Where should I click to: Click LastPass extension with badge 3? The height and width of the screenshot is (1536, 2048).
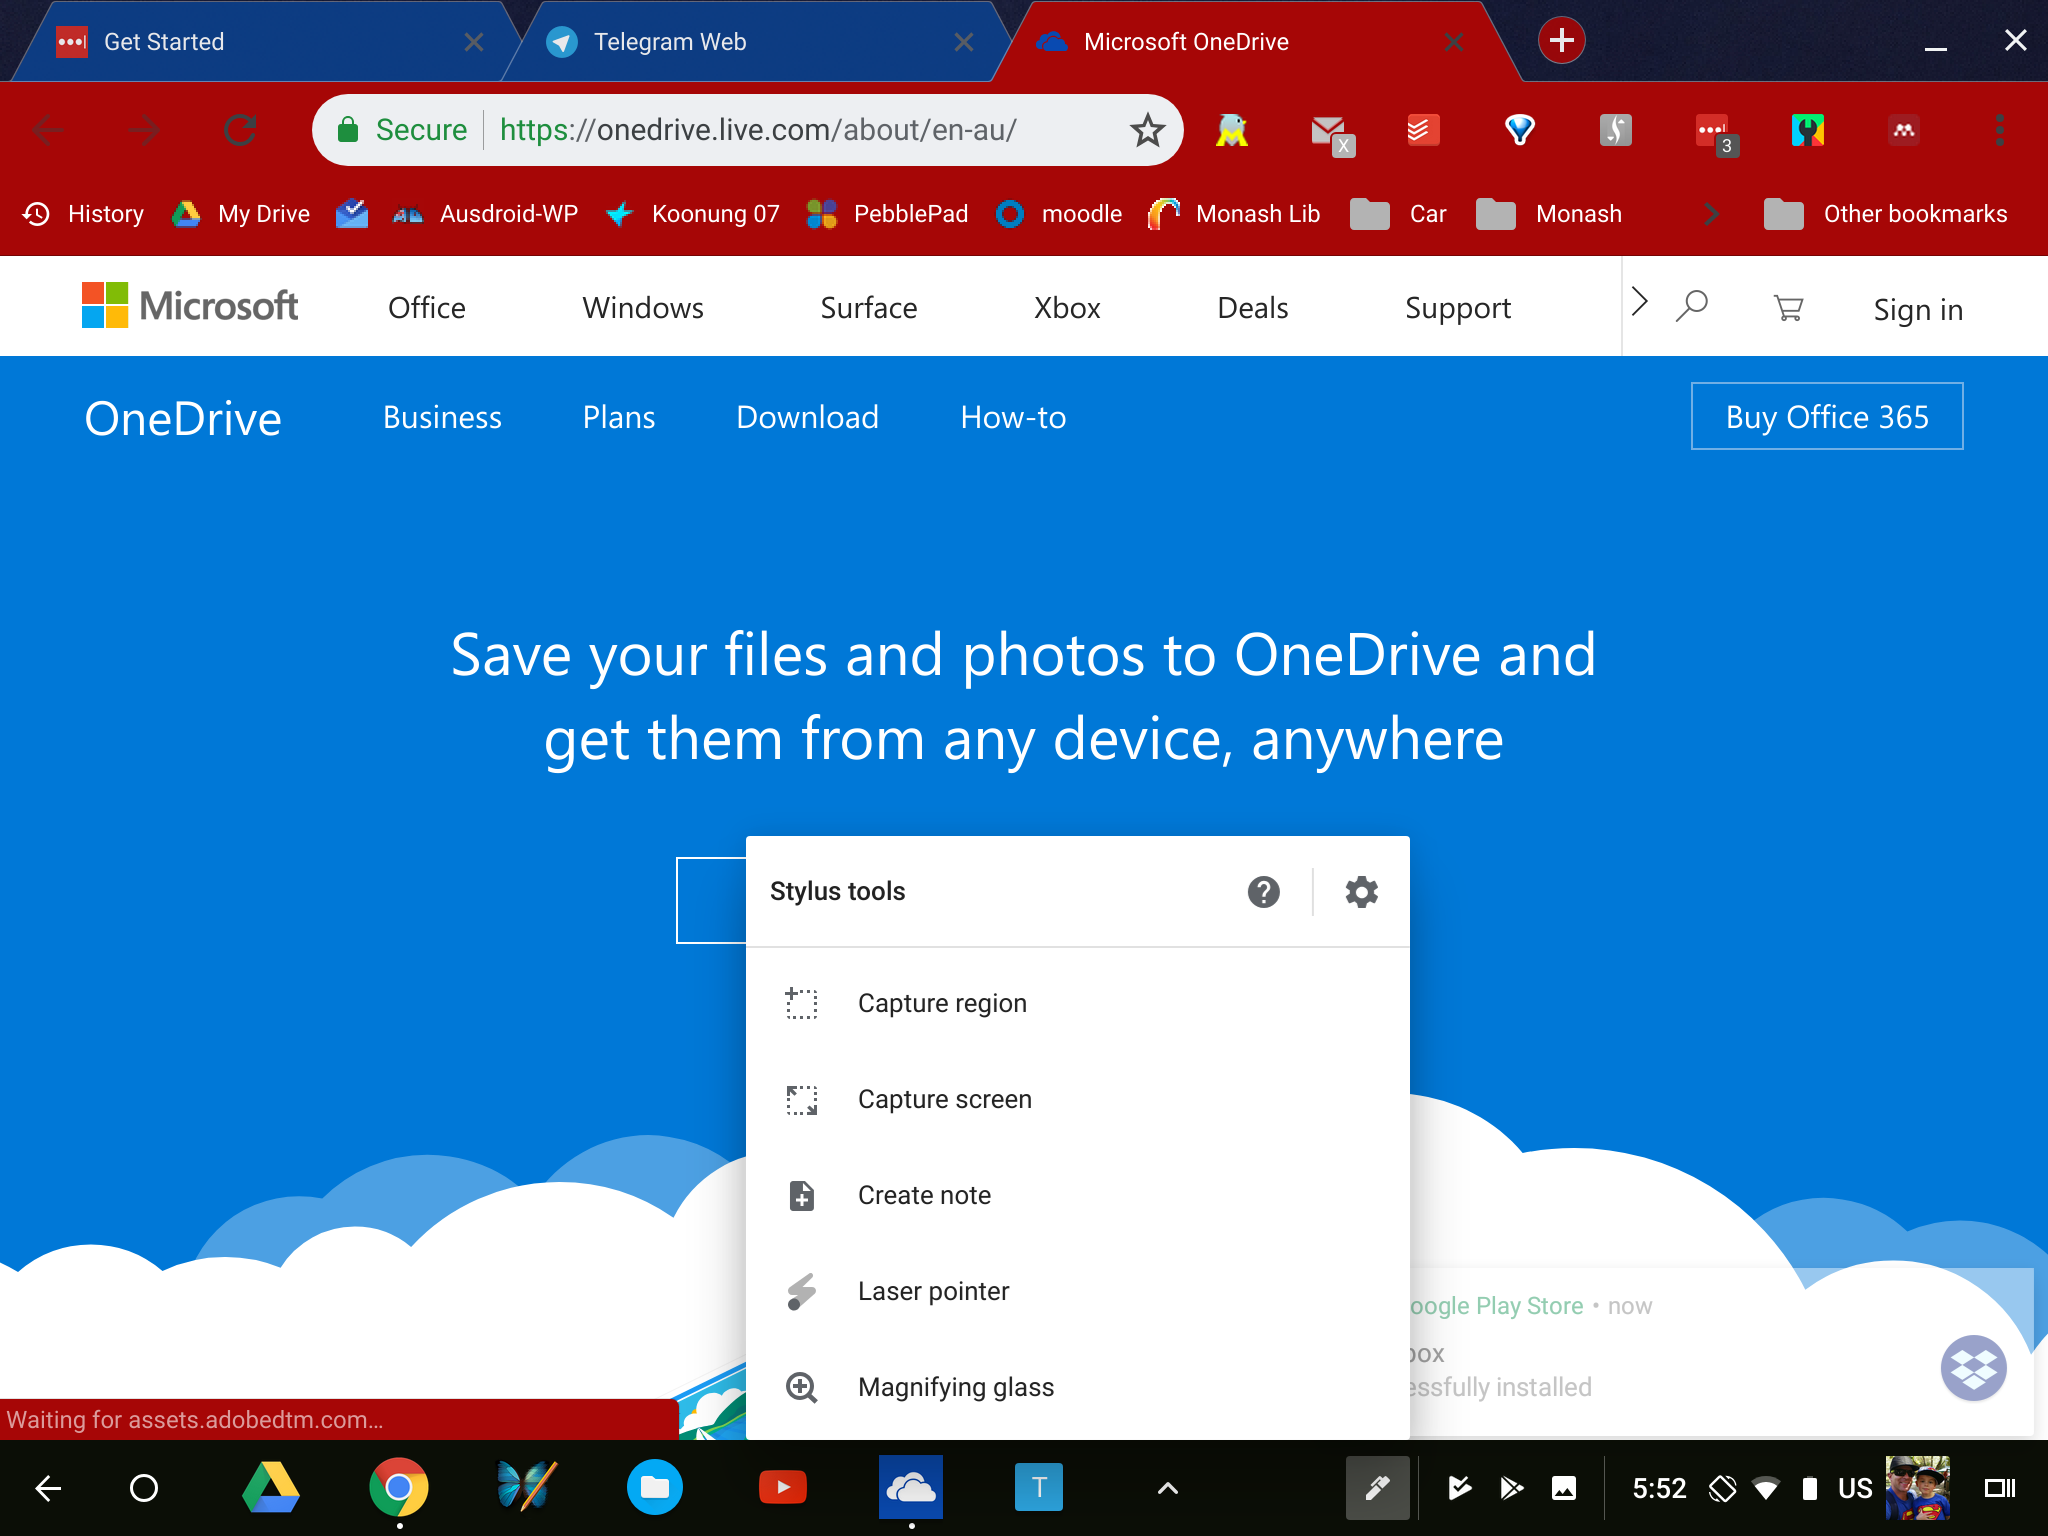(1715, 133)
